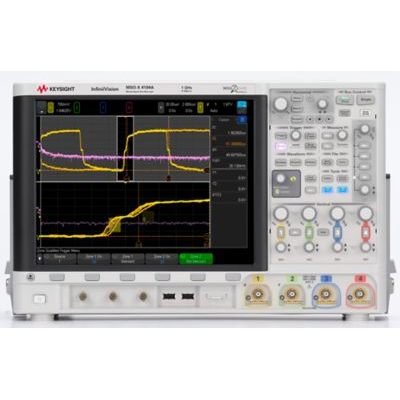Tap the Force Trigger key
The width and height of the screenshot is (400, 400).
(310, 136)
